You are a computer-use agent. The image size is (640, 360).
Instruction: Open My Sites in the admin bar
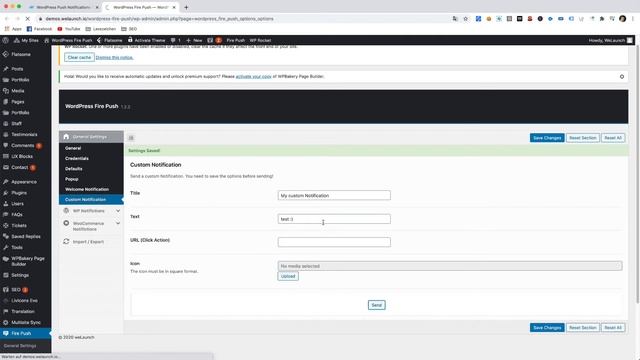(x=26, y=40)
